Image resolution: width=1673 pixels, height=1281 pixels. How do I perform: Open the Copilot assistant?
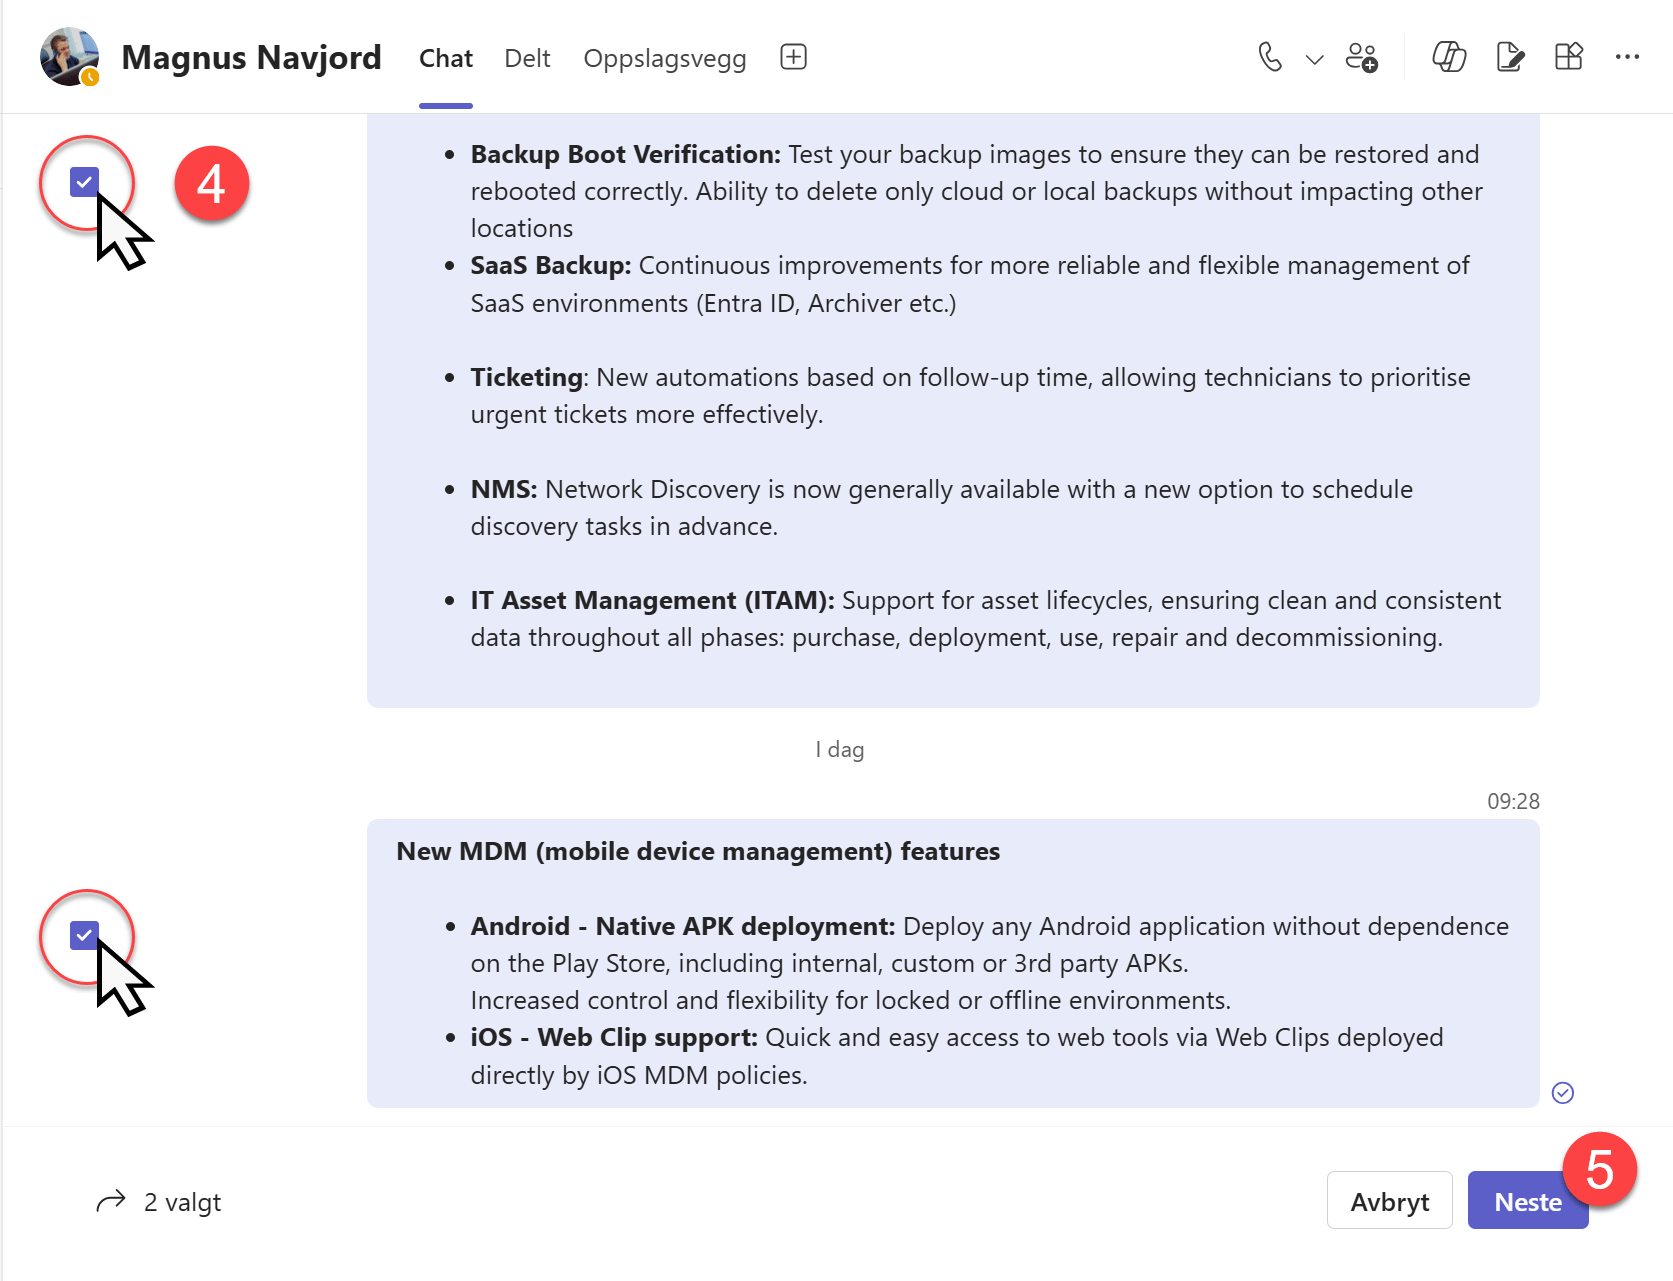[x=1447, y=58]
